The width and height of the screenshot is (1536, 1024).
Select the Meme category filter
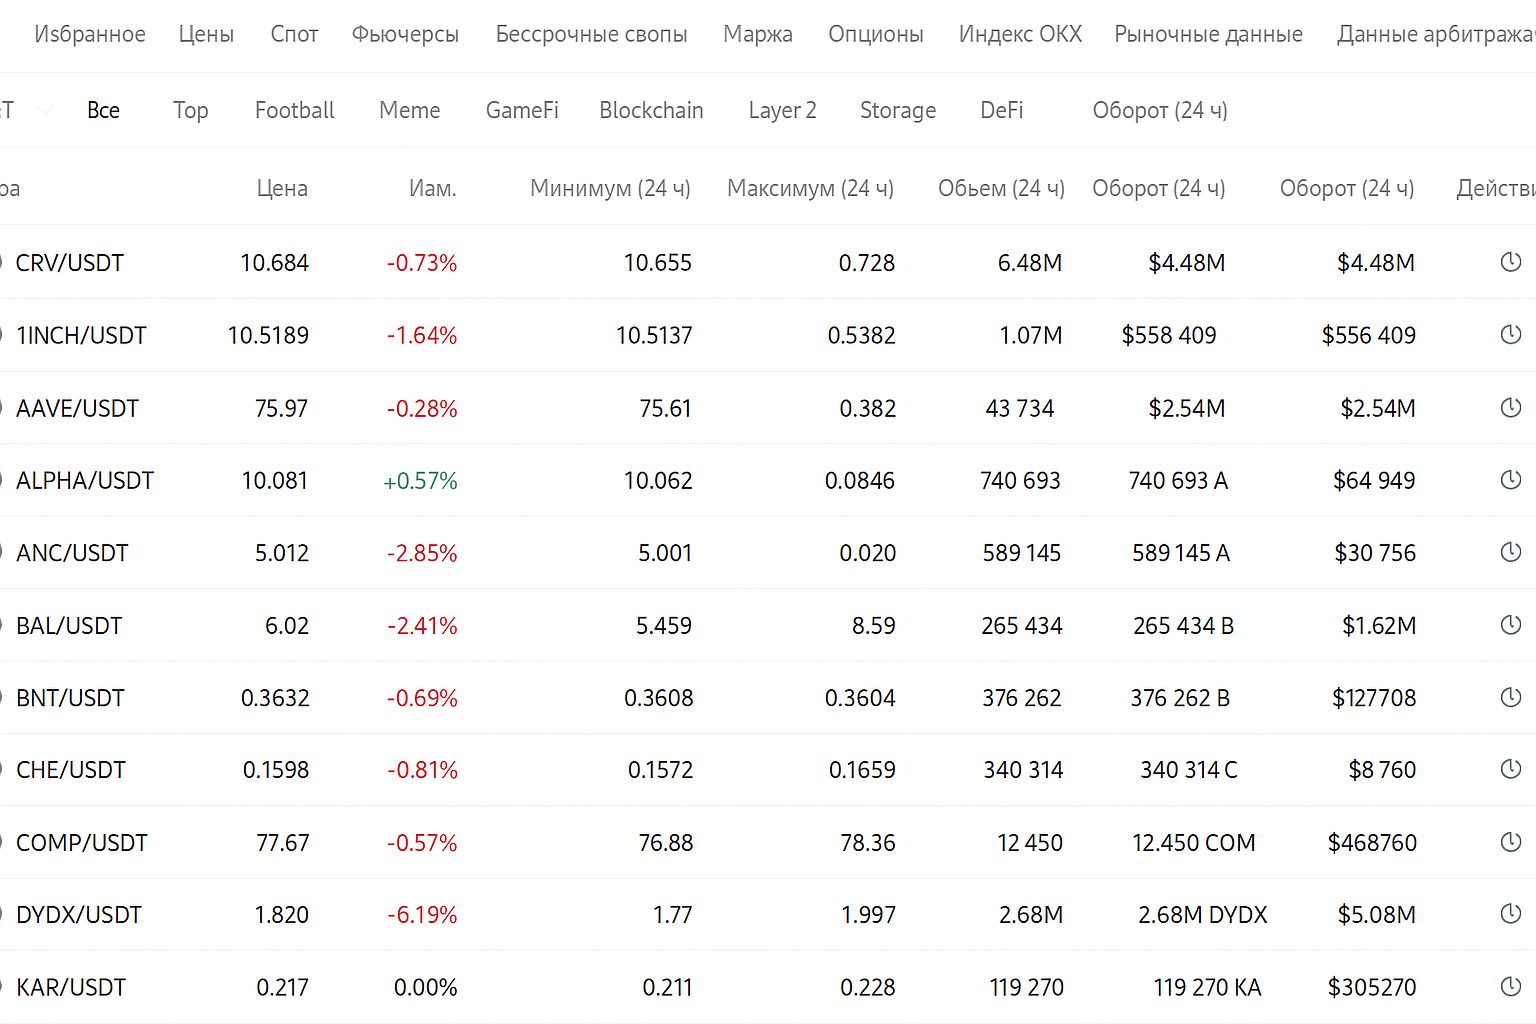point(409,110)
